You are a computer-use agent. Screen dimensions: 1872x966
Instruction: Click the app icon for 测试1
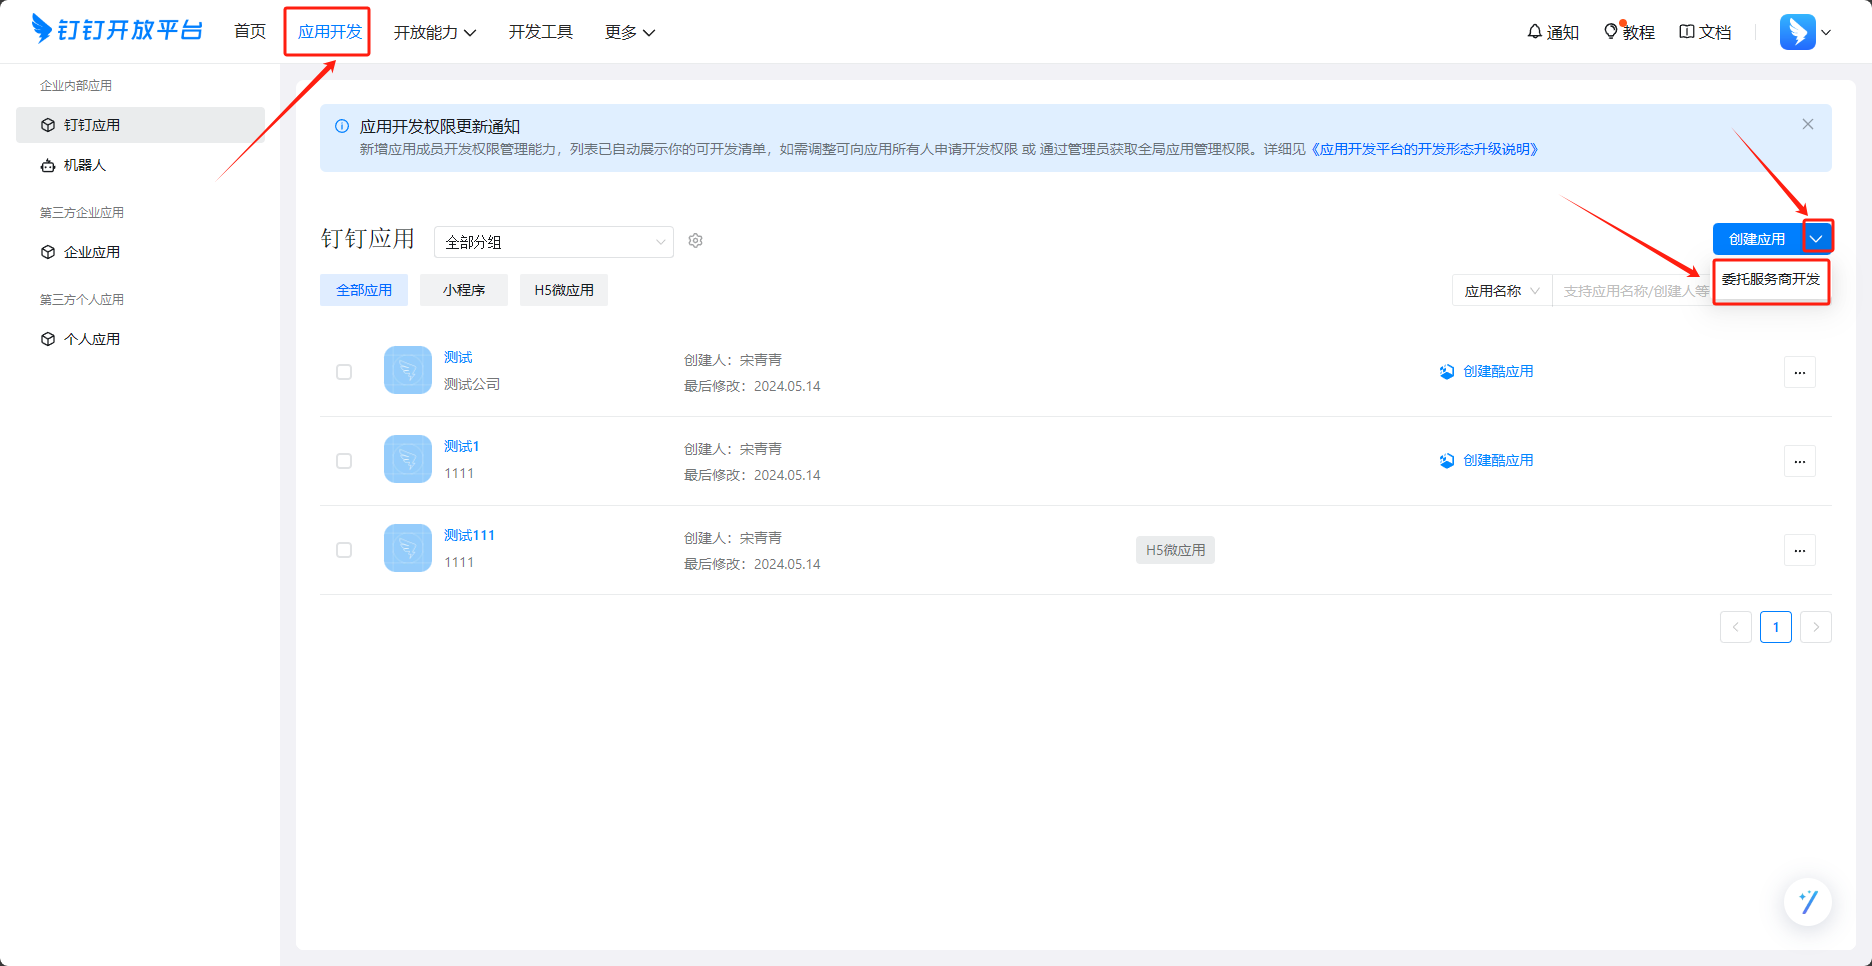click(x=408, y=459)
